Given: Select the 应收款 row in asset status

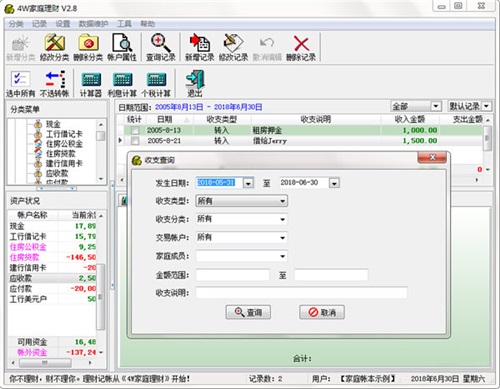Looking at the screenshot, I should [52, 278].
